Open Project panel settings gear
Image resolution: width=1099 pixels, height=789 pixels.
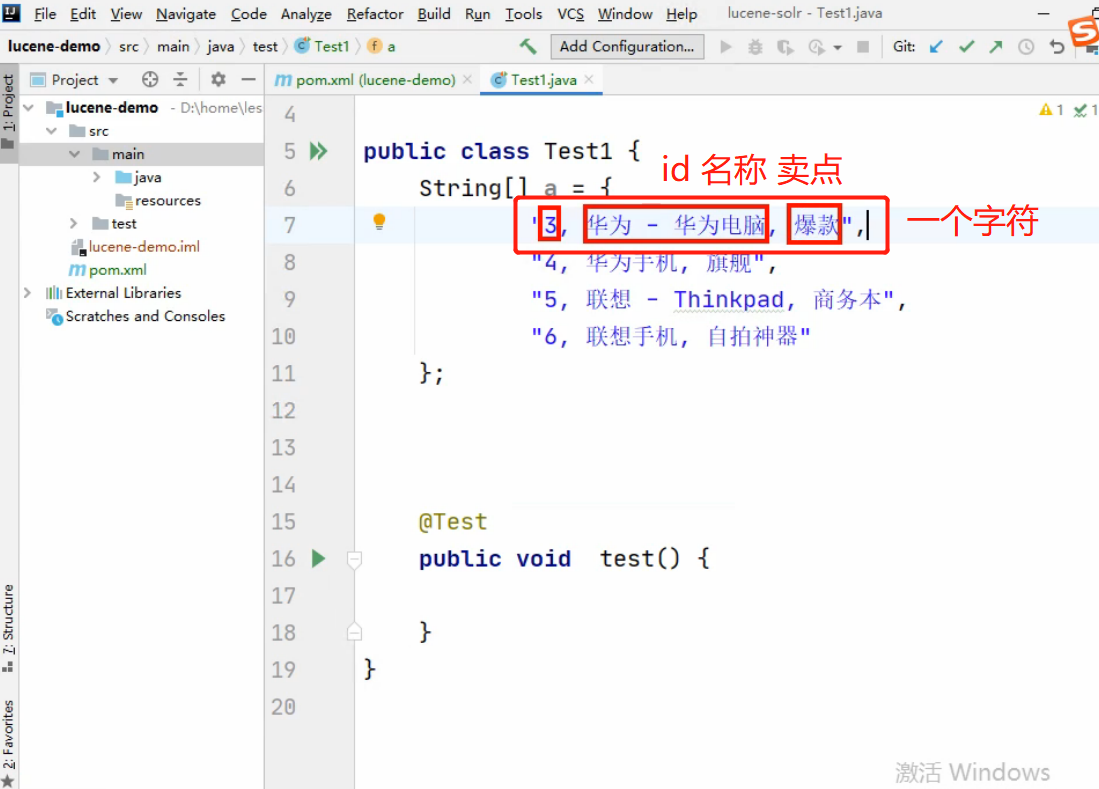[x=218, y=79]
